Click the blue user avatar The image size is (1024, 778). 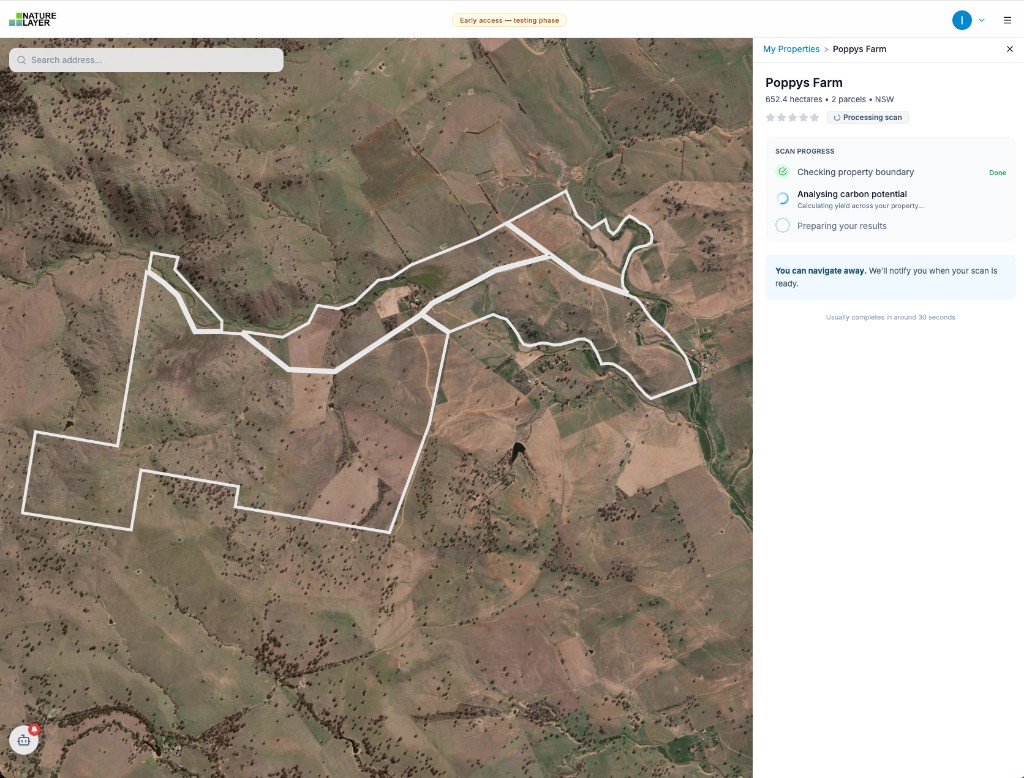[961, 19]
